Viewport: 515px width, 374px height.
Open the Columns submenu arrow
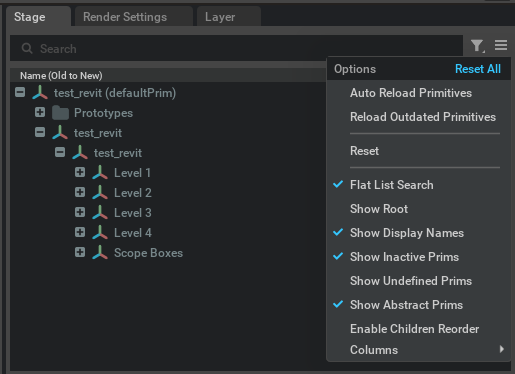[502, 349]
